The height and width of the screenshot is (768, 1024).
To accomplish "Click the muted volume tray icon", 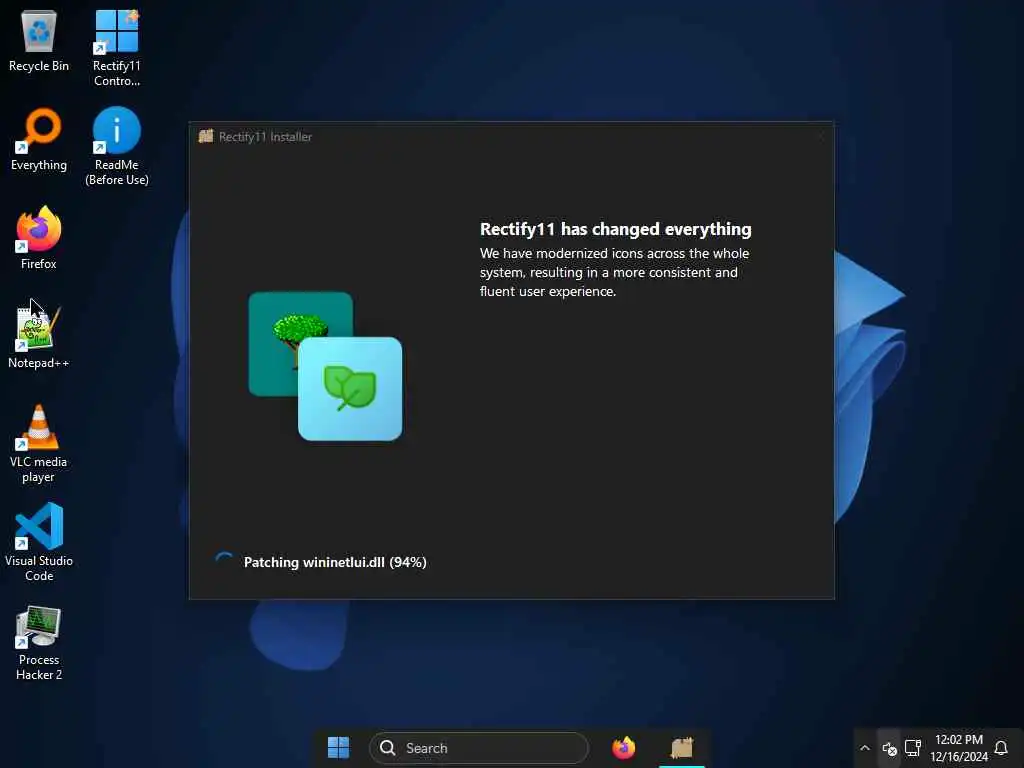I will [x=889, y=748].
